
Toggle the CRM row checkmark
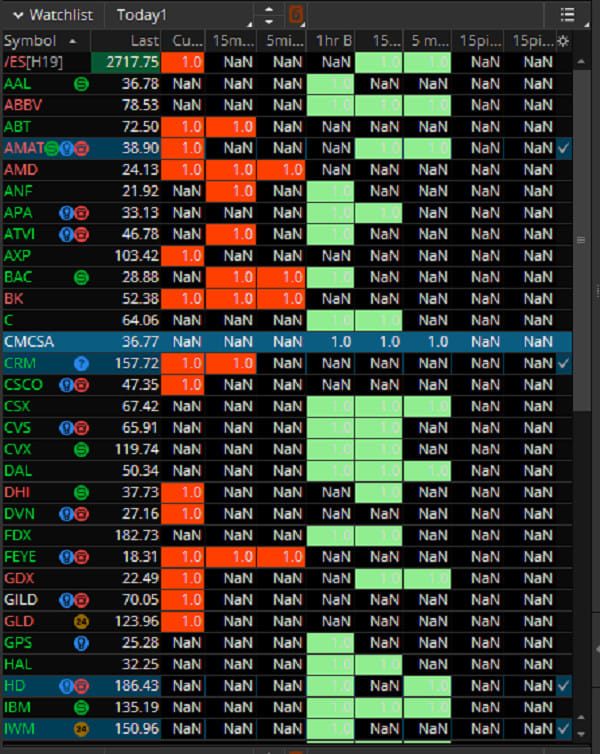click(x=563, y=364)
